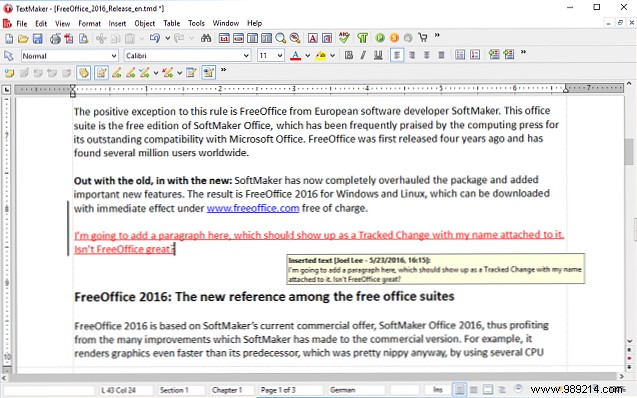Launch Presentations via the orange S icon
The image size is (637, 398).
[x=394, y=38]
